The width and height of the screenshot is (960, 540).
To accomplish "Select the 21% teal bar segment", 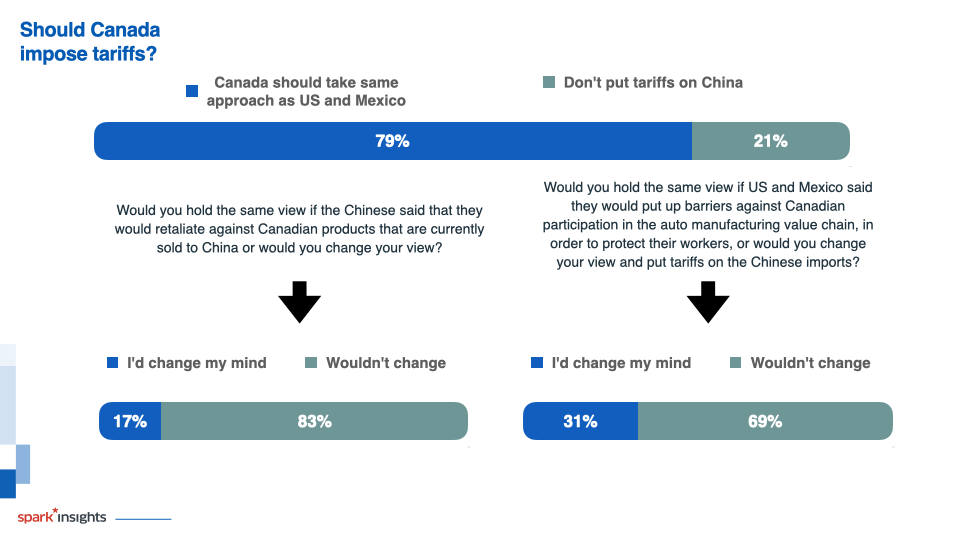I will tap(771, 141).
